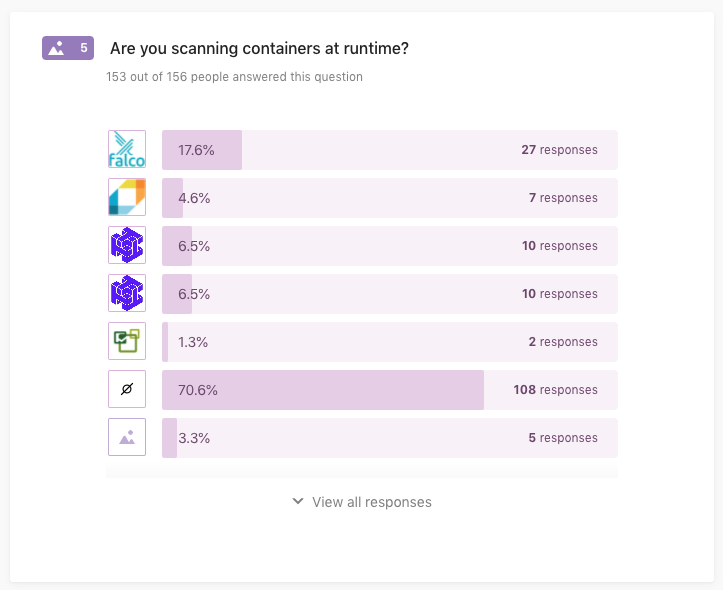Click the 108 responses label

[x=555, y=390]
